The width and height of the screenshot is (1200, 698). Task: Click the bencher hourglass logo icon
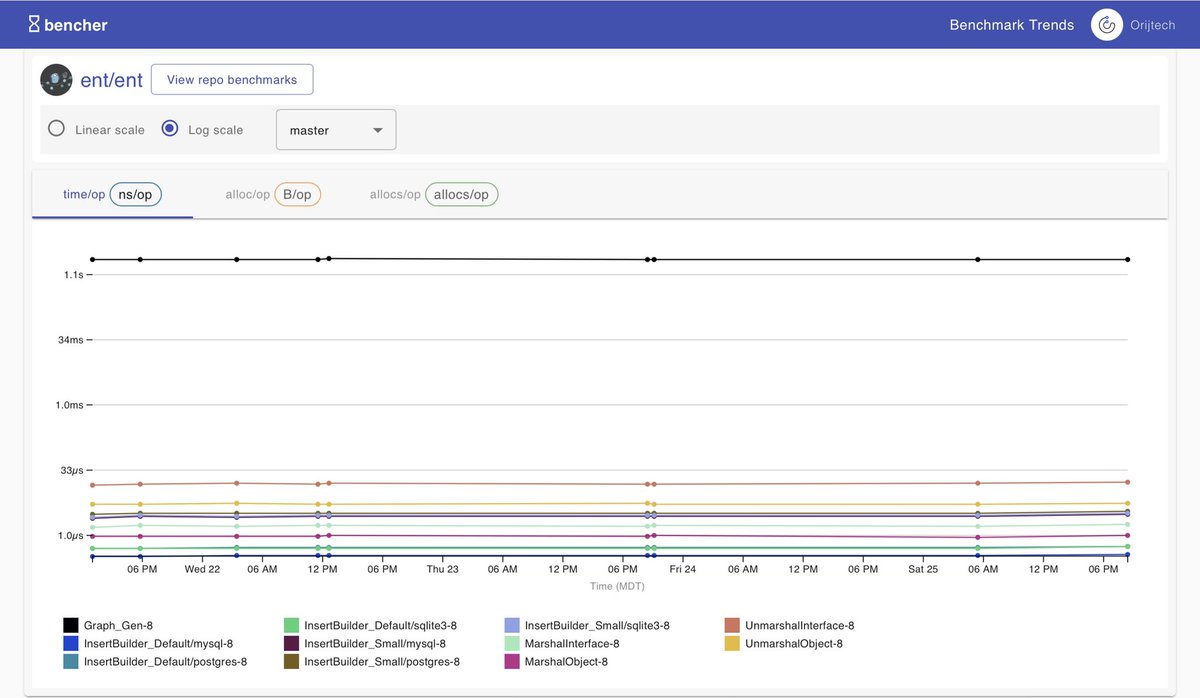pyautogui.click(x=34, y=24)
